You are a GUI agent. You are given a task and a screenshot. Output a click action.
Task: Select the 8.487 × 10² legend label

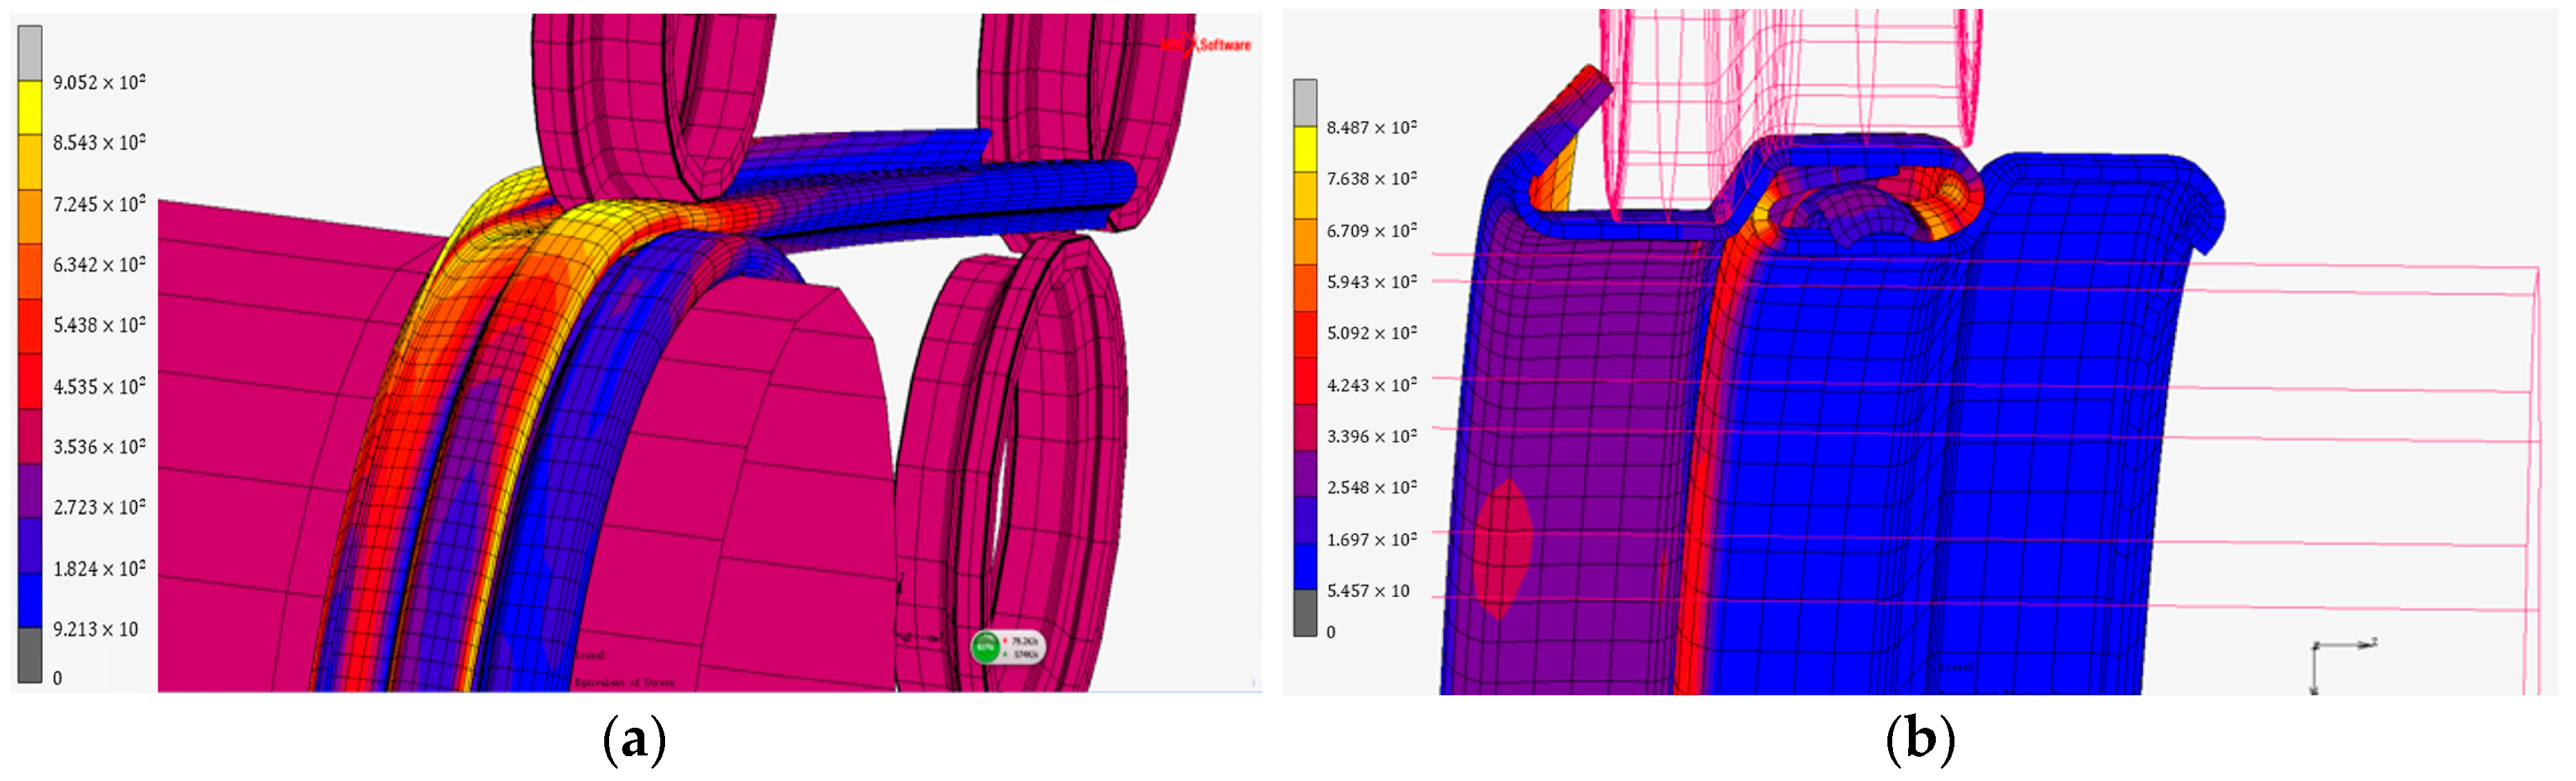coord(1371,127)
